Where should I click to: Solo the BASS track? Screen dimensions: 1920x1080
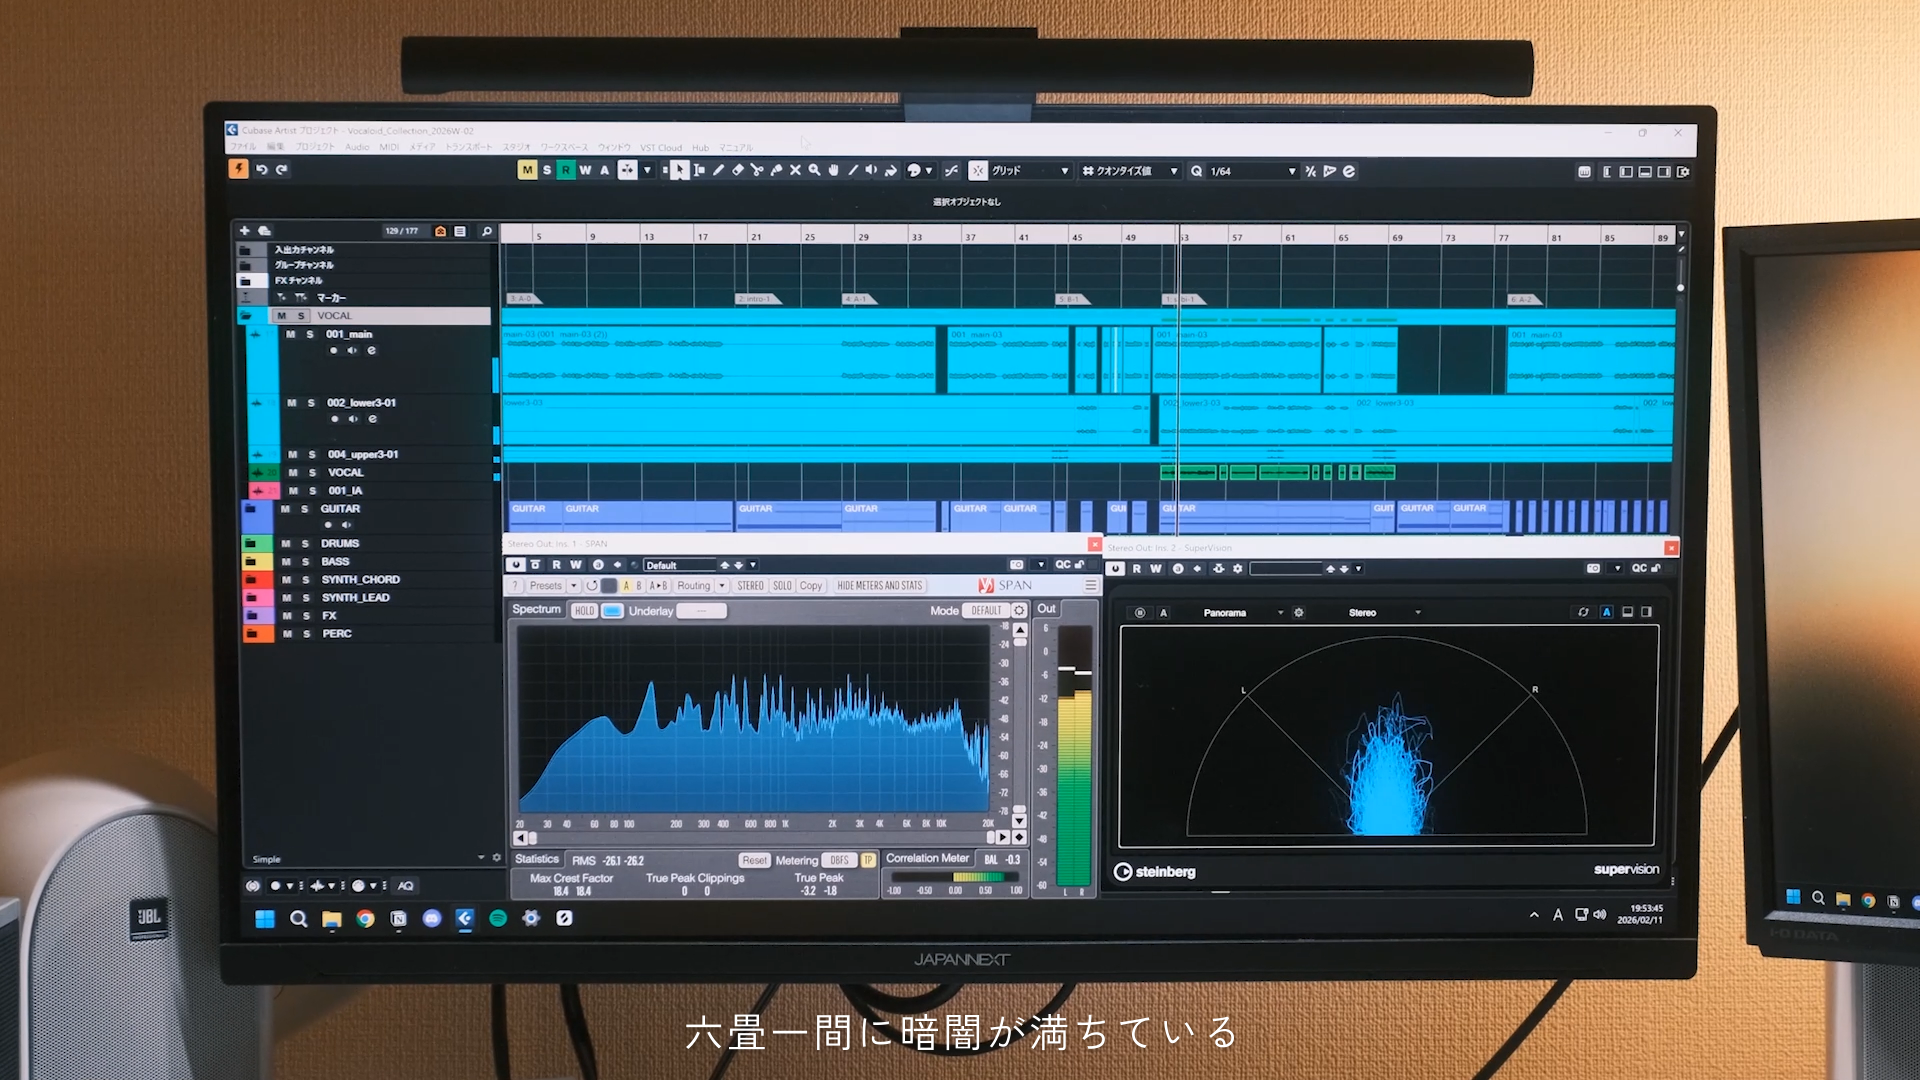coord(305,562)
